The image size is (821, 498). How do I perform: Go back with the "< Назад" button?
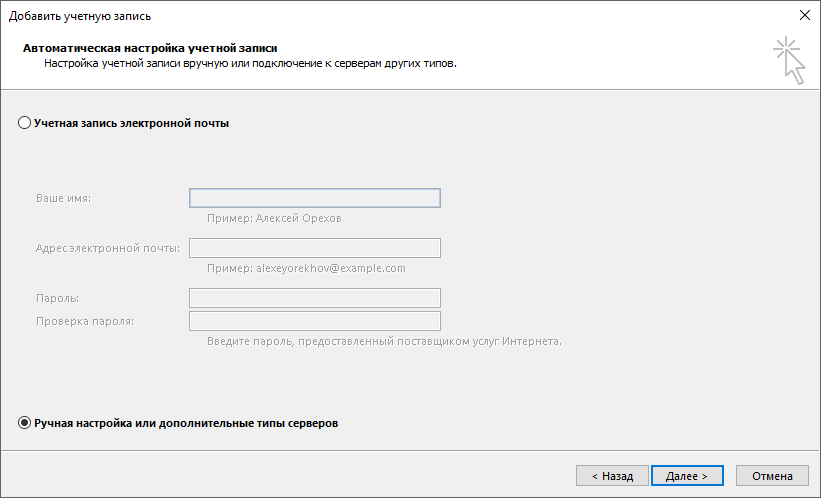[612, 476]
